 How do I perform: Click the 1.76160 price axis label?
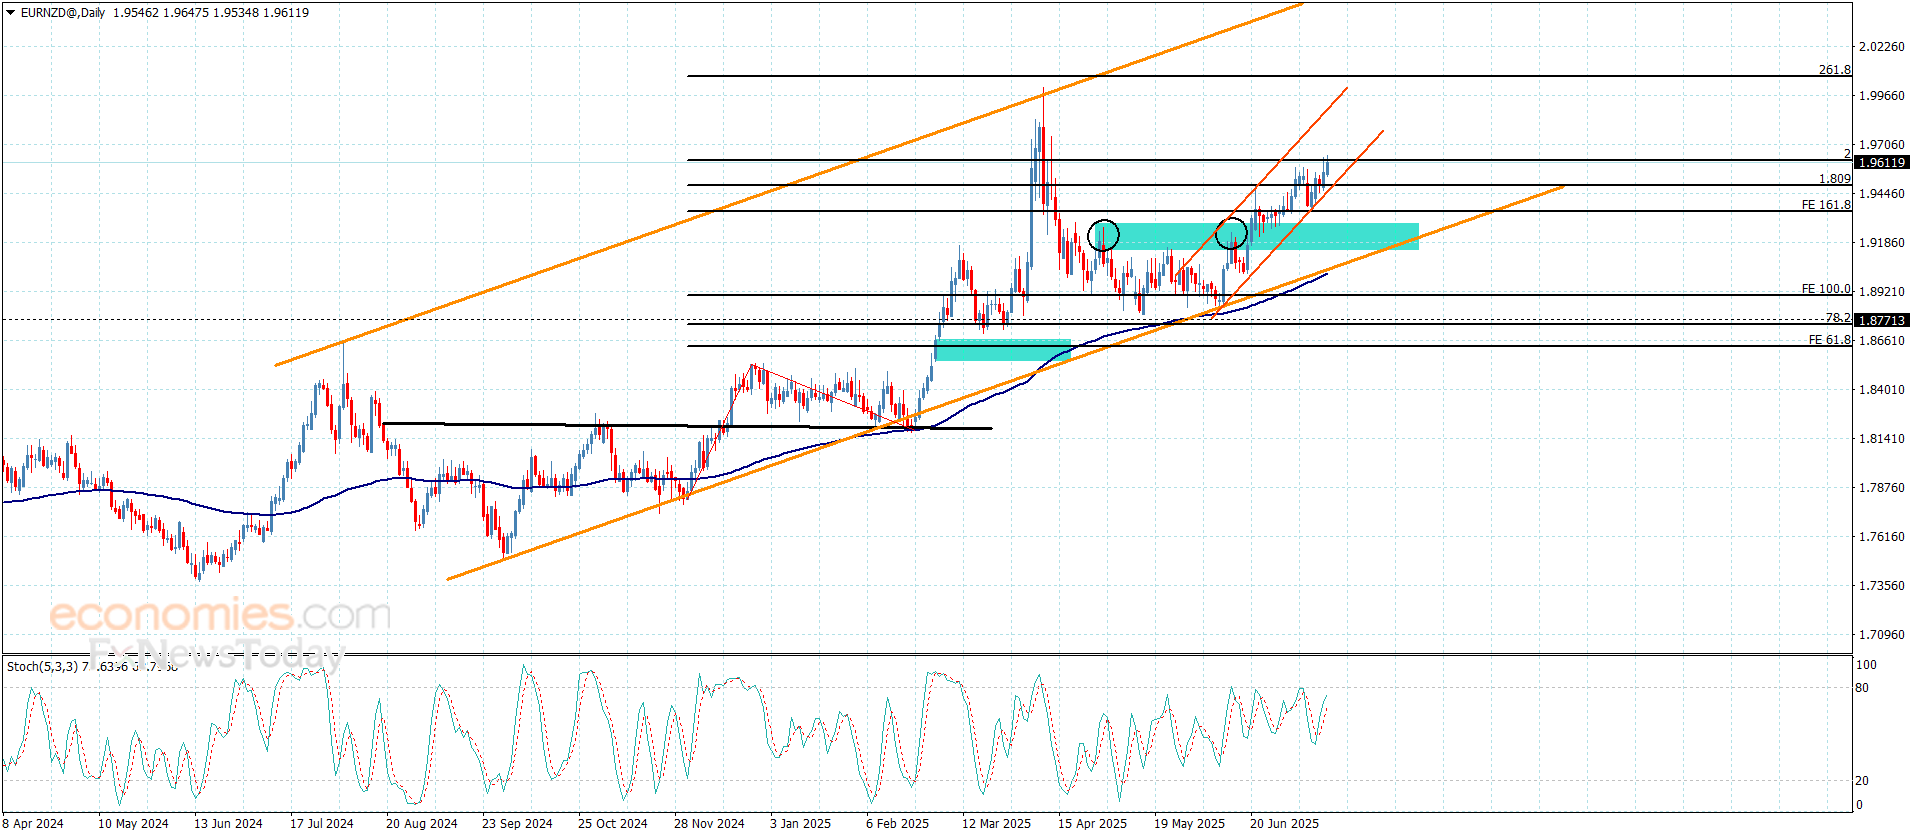[1881, 537]
